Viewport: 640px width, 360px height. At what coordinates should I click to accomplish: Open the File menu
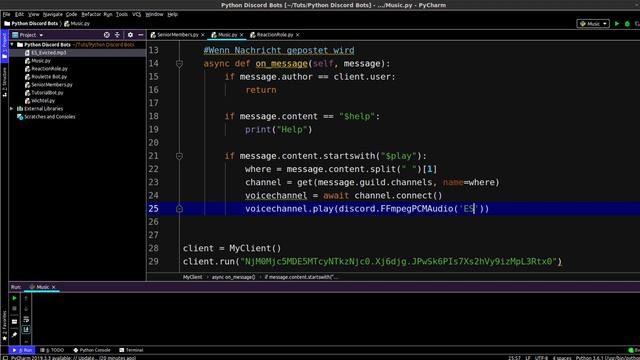point(7,14)
